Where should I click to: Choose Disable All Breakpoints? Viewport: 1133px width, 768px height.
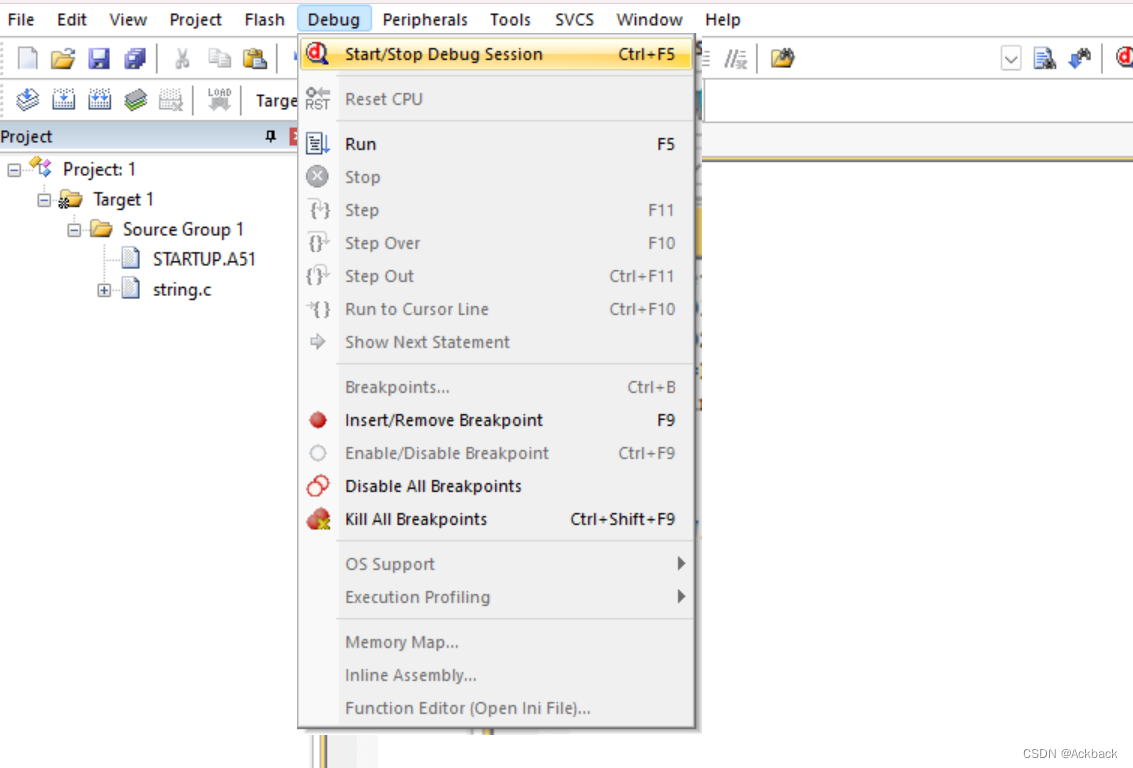[496, 486]
